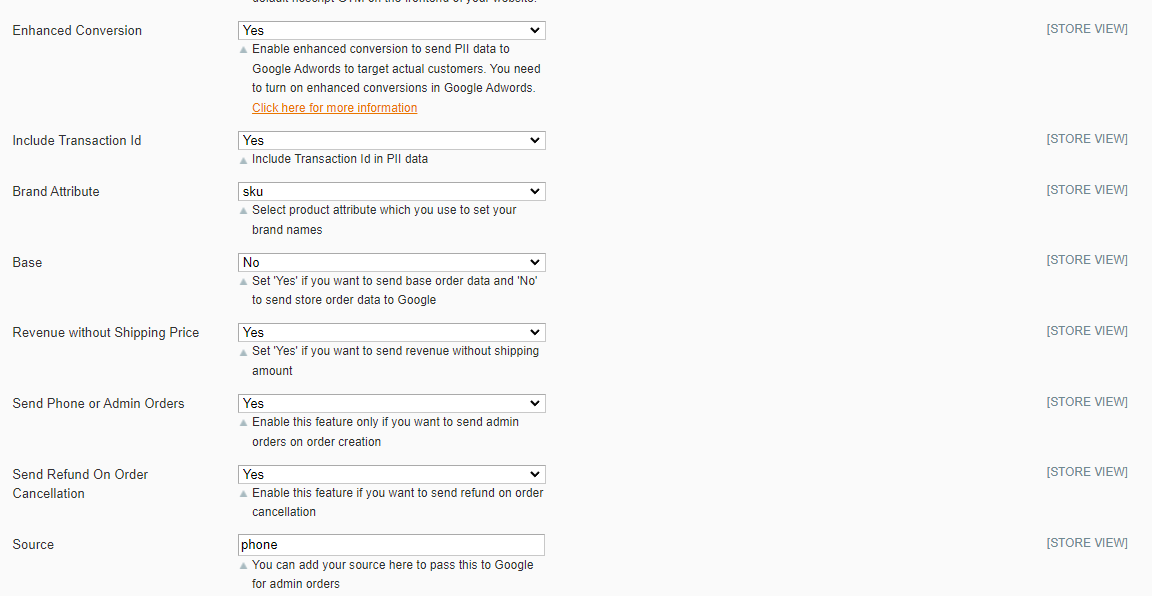
Task: Open the 'Click here for more information' link
Action: 334,108
